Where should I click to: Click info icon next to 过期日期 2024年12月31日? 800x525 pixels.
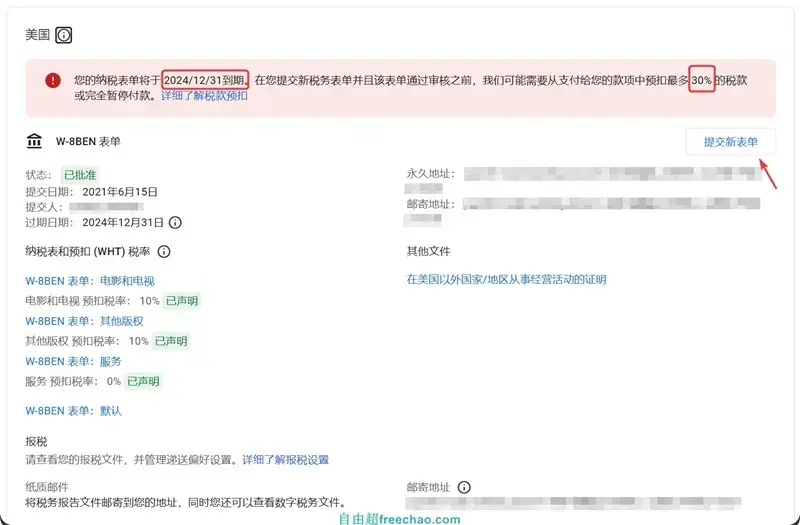tap(175, 222)
